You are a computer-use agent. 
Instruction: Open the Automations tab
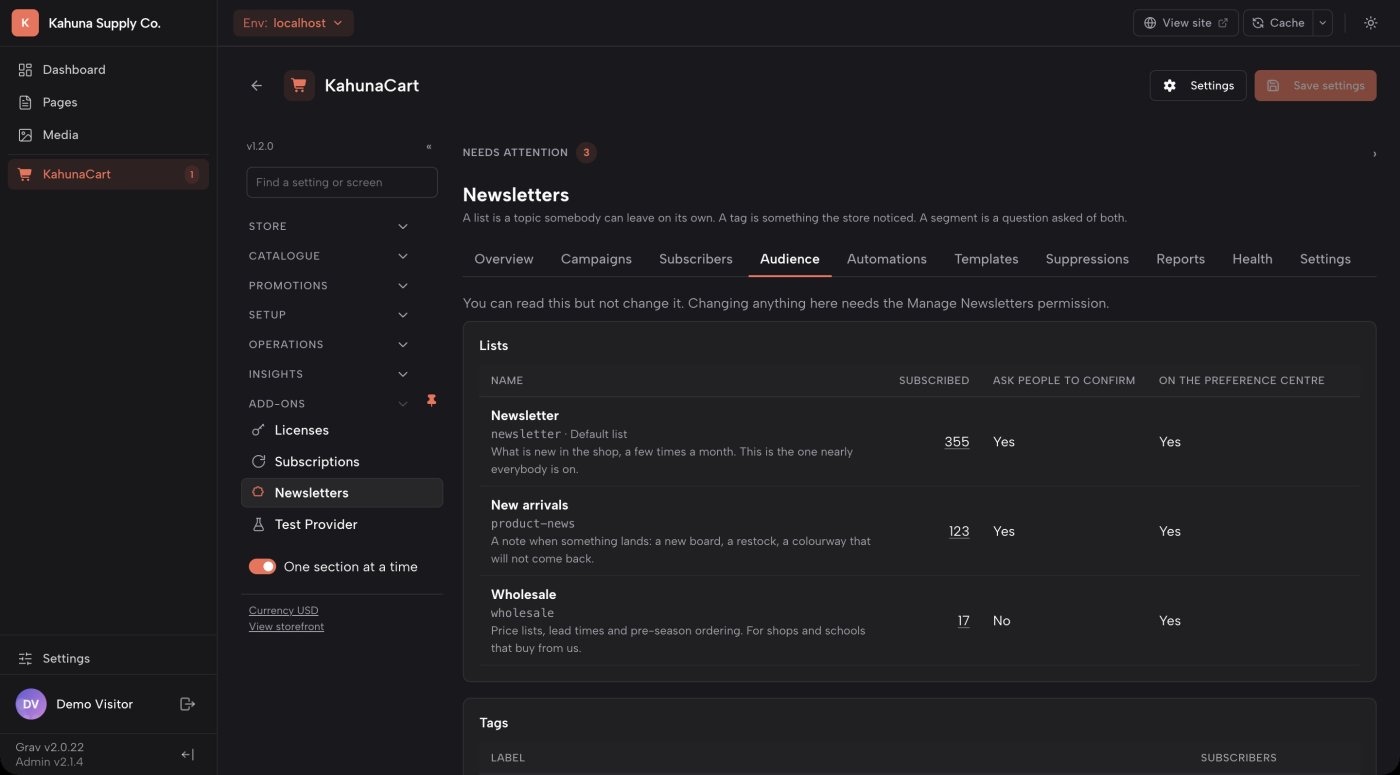(887, 259)
